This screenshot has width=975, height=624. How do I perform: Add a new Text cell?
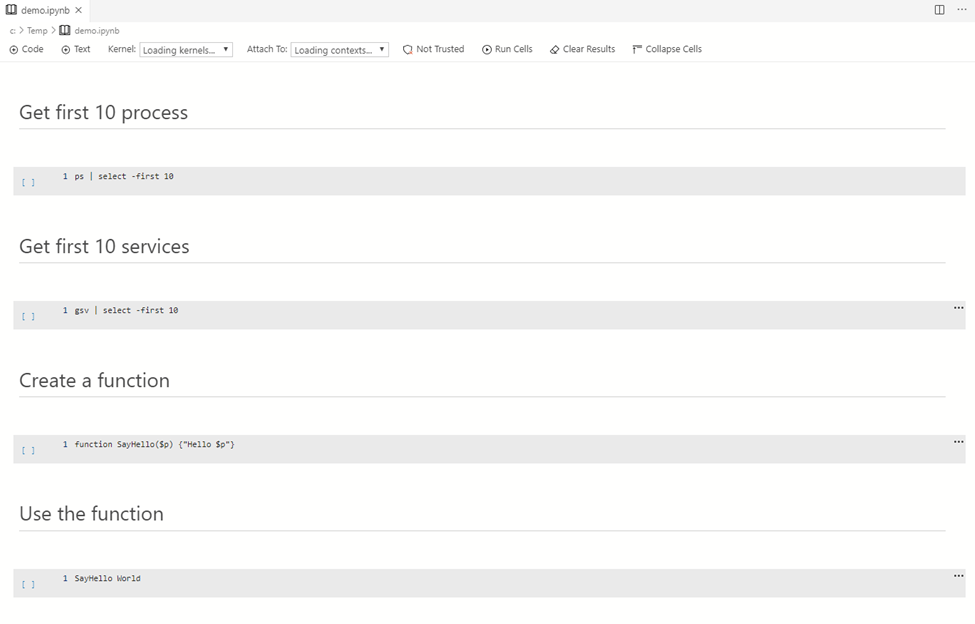click(x=76, y=49)
